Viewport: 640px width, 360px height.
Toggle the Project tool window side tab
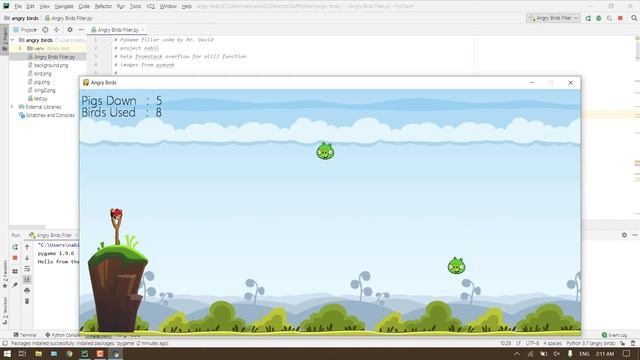(4, 39)
